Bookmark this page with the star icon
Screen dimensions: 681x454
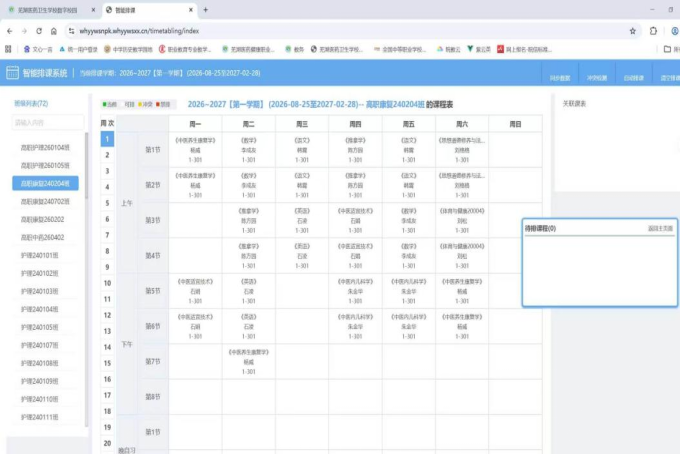click(632, 31)
